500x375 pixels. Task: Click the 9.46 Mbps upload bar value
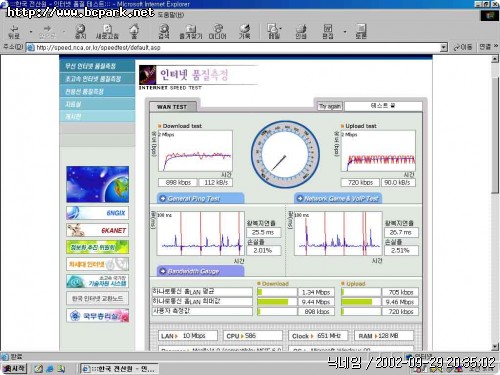click(400, 302)
